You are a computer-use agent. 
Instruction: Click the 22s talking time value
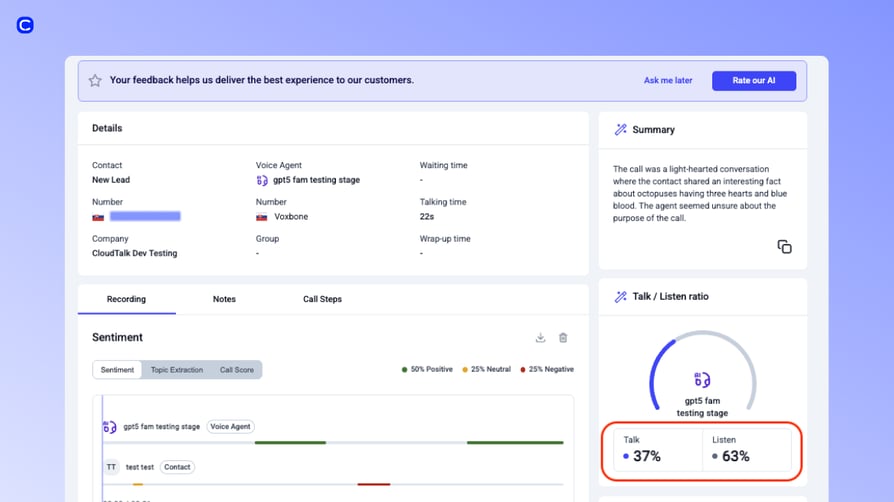[426, 217]
